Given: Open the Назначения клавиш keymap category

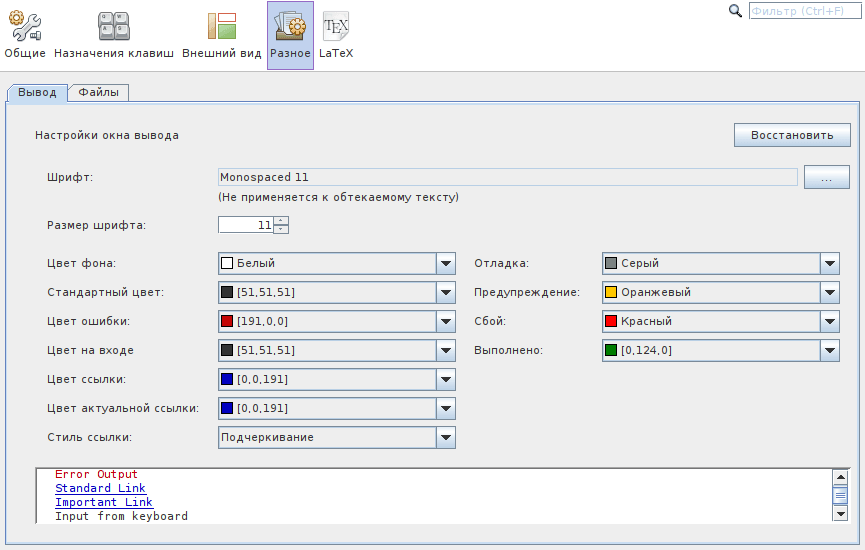Looking at the screenshot, I should point(114,35).
